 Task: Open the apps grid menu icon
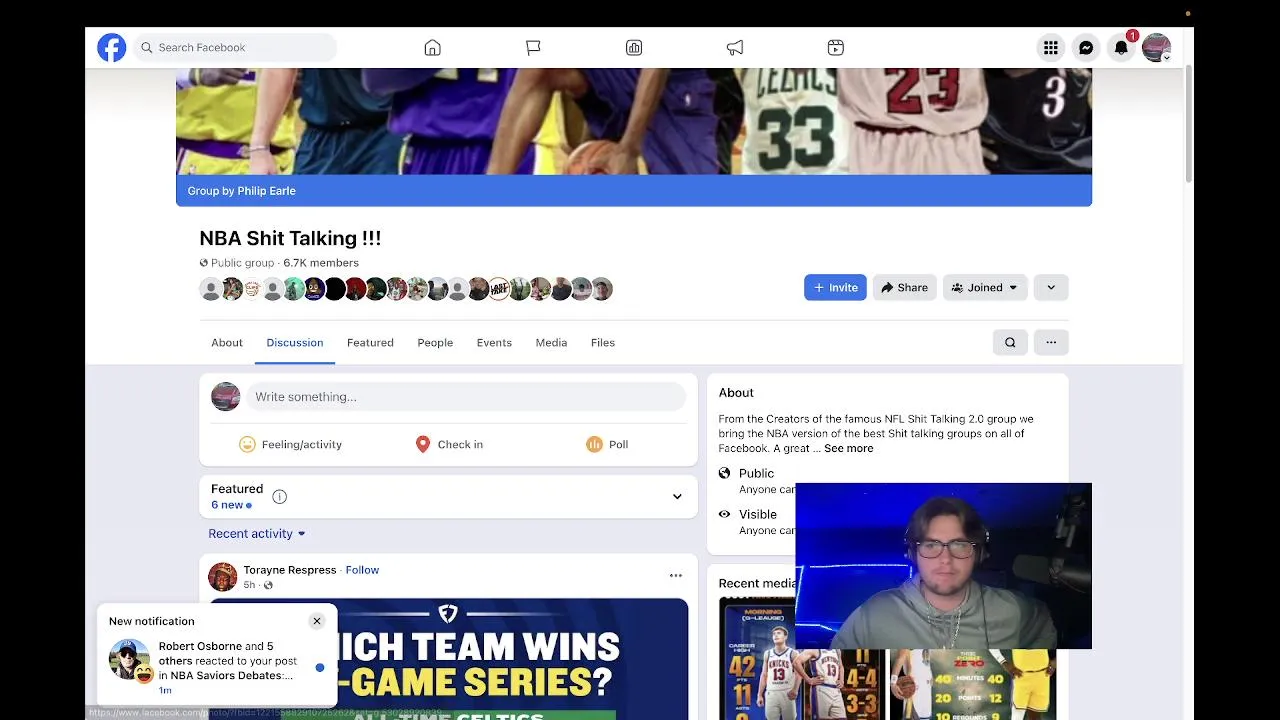[1050, 47]
